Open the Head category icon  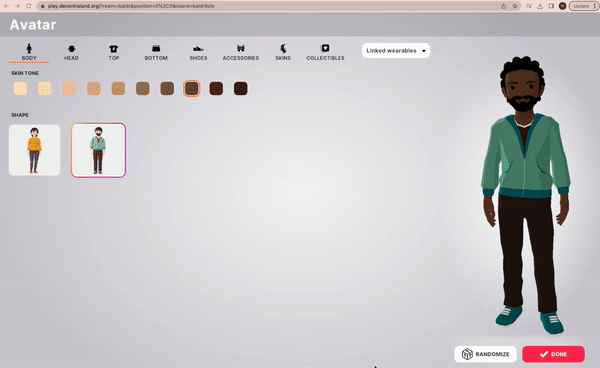[x=72, y=49]
